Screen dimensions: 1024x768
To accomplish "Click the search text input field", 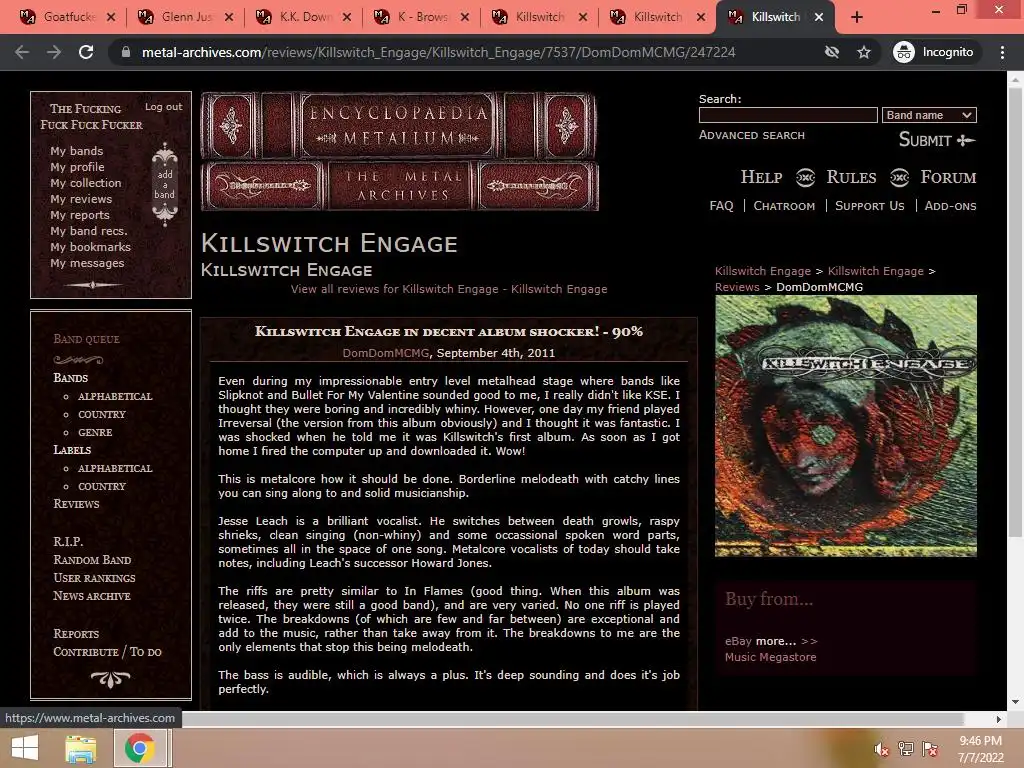I will pyautogui.click(x=788, y=115).
